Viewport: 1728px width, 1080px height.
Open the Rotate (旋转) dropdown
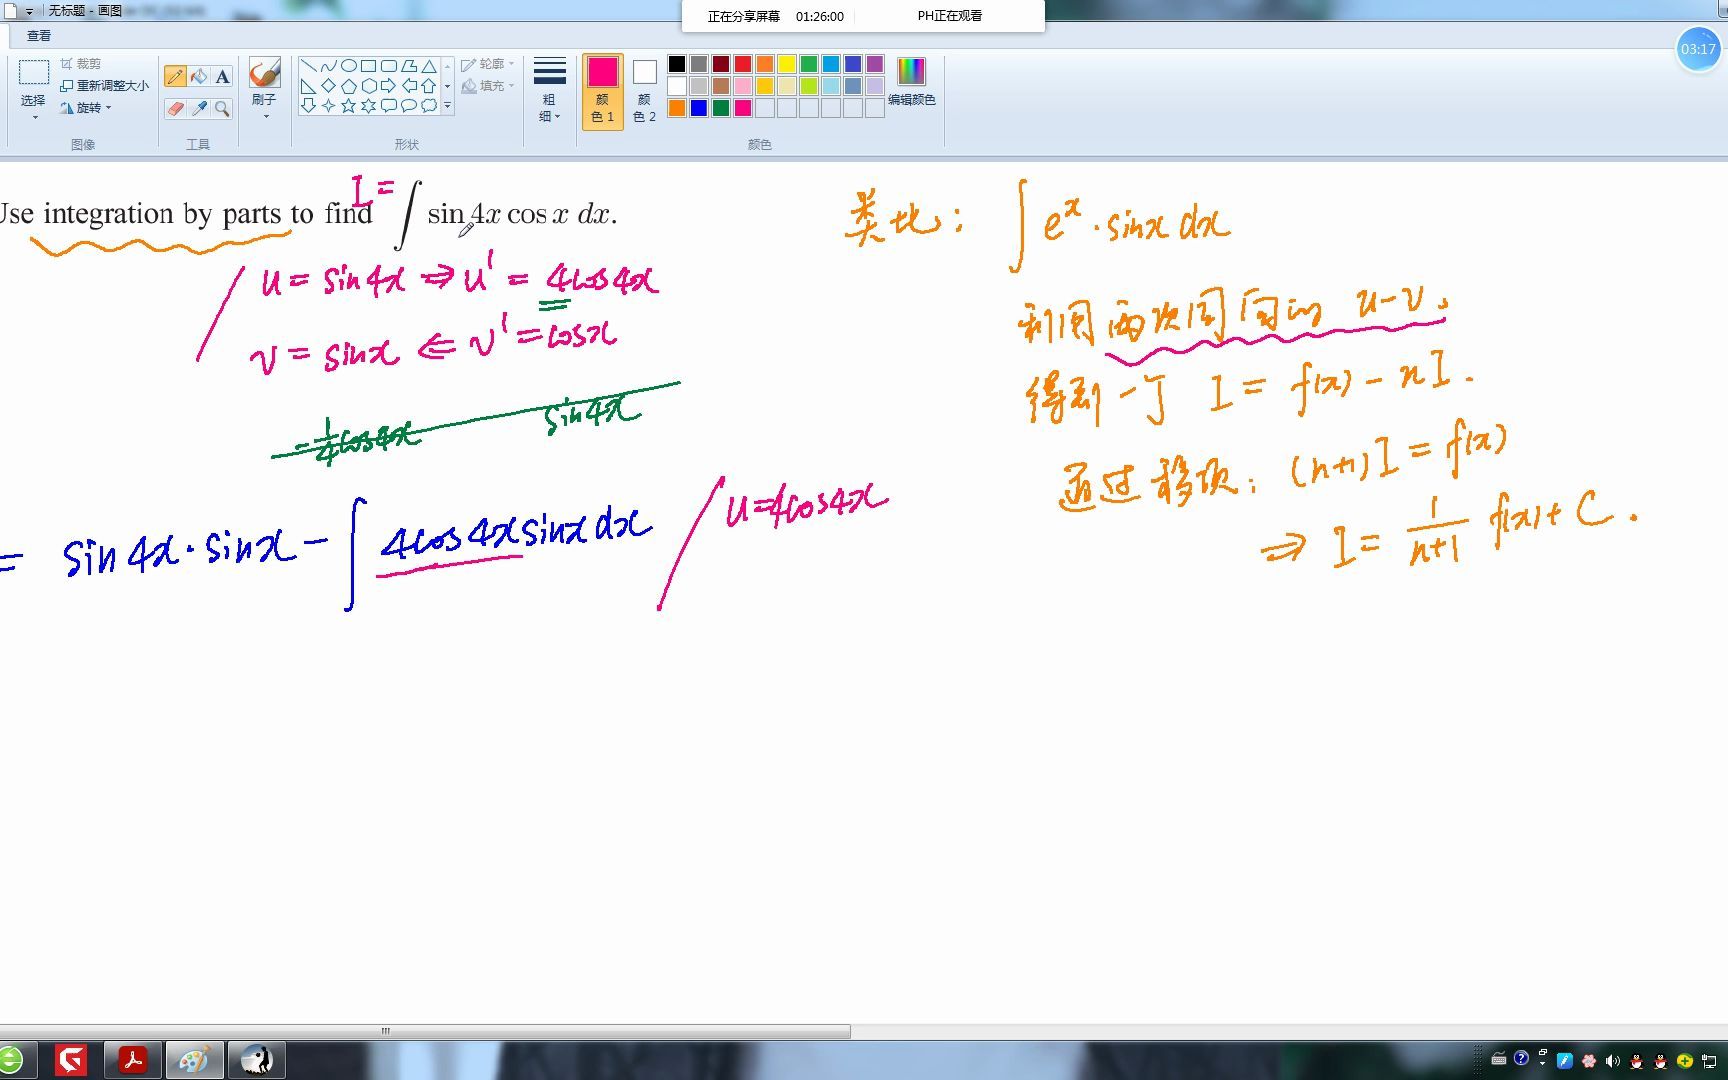[85, 108]
